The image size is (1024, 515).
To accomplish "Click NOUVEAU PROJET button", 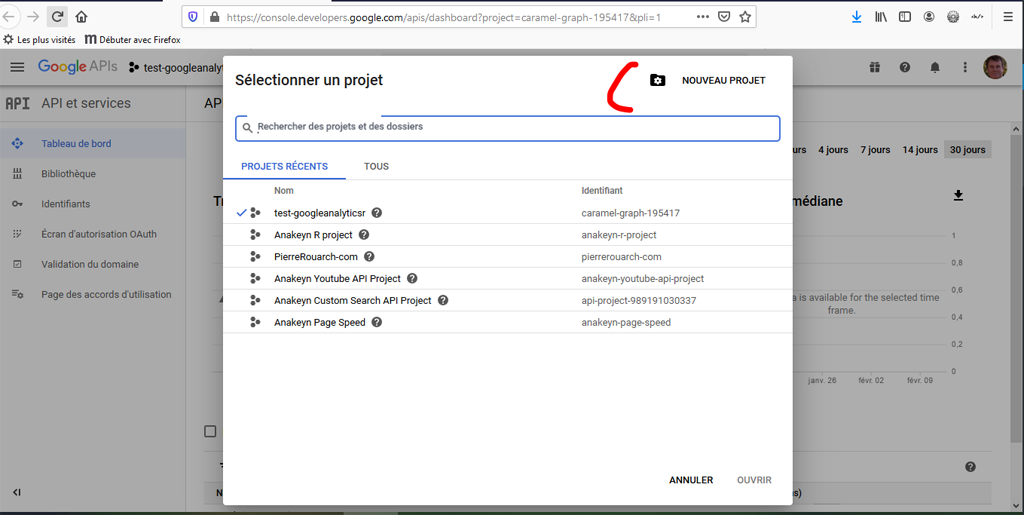I will pyautogui.click(x=724, y=80).
